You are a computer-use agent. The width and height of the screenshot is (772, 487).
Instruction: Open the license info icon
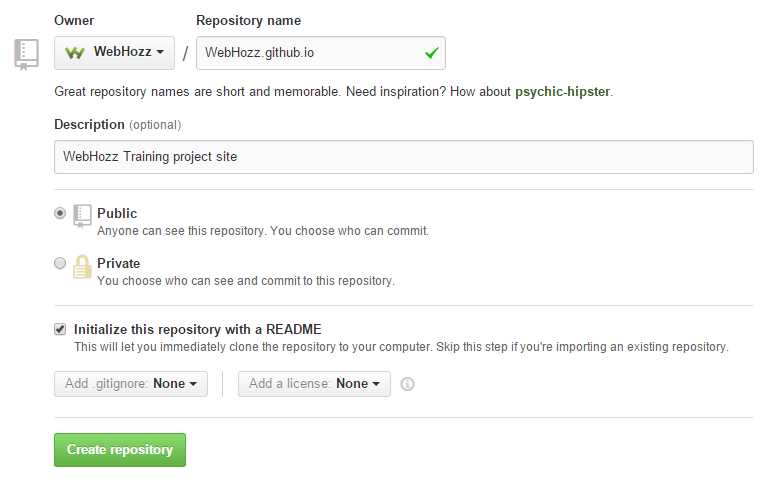pos(407,384)
